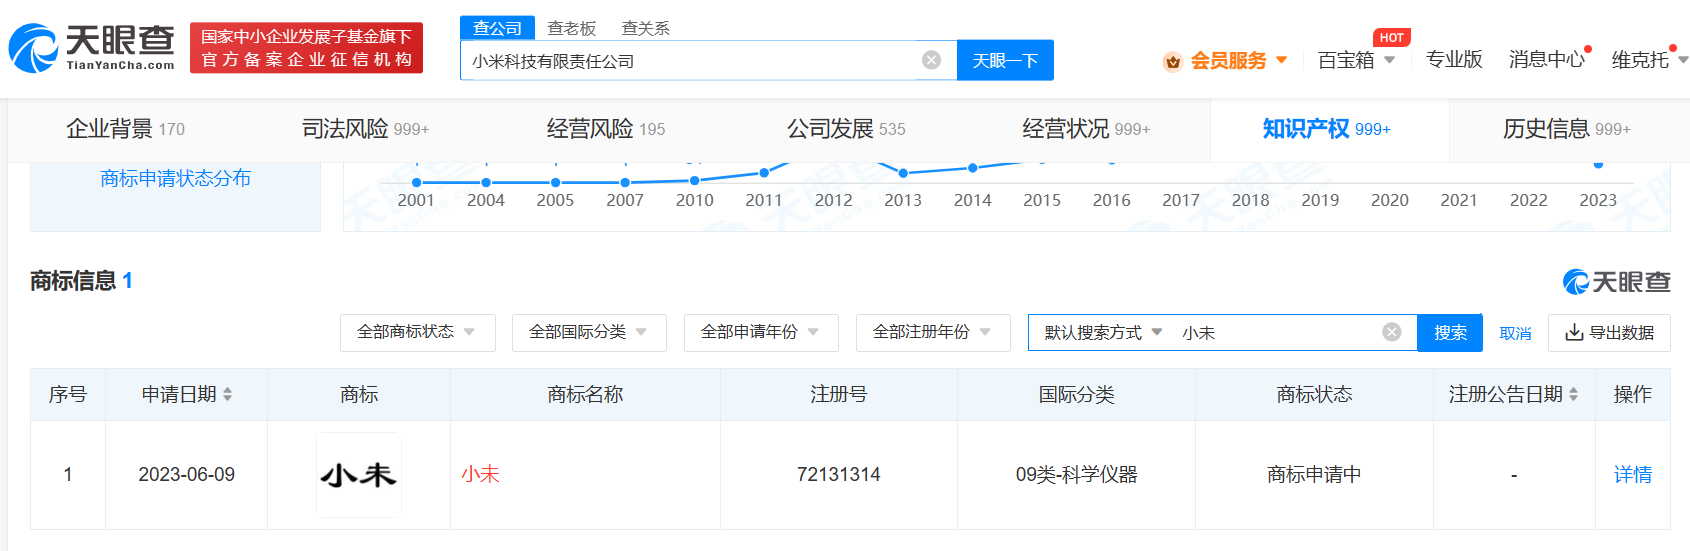This screenshot has height=551, width=1690.
Task: Sort by application date arrows
Action: [x=228, y=394]
